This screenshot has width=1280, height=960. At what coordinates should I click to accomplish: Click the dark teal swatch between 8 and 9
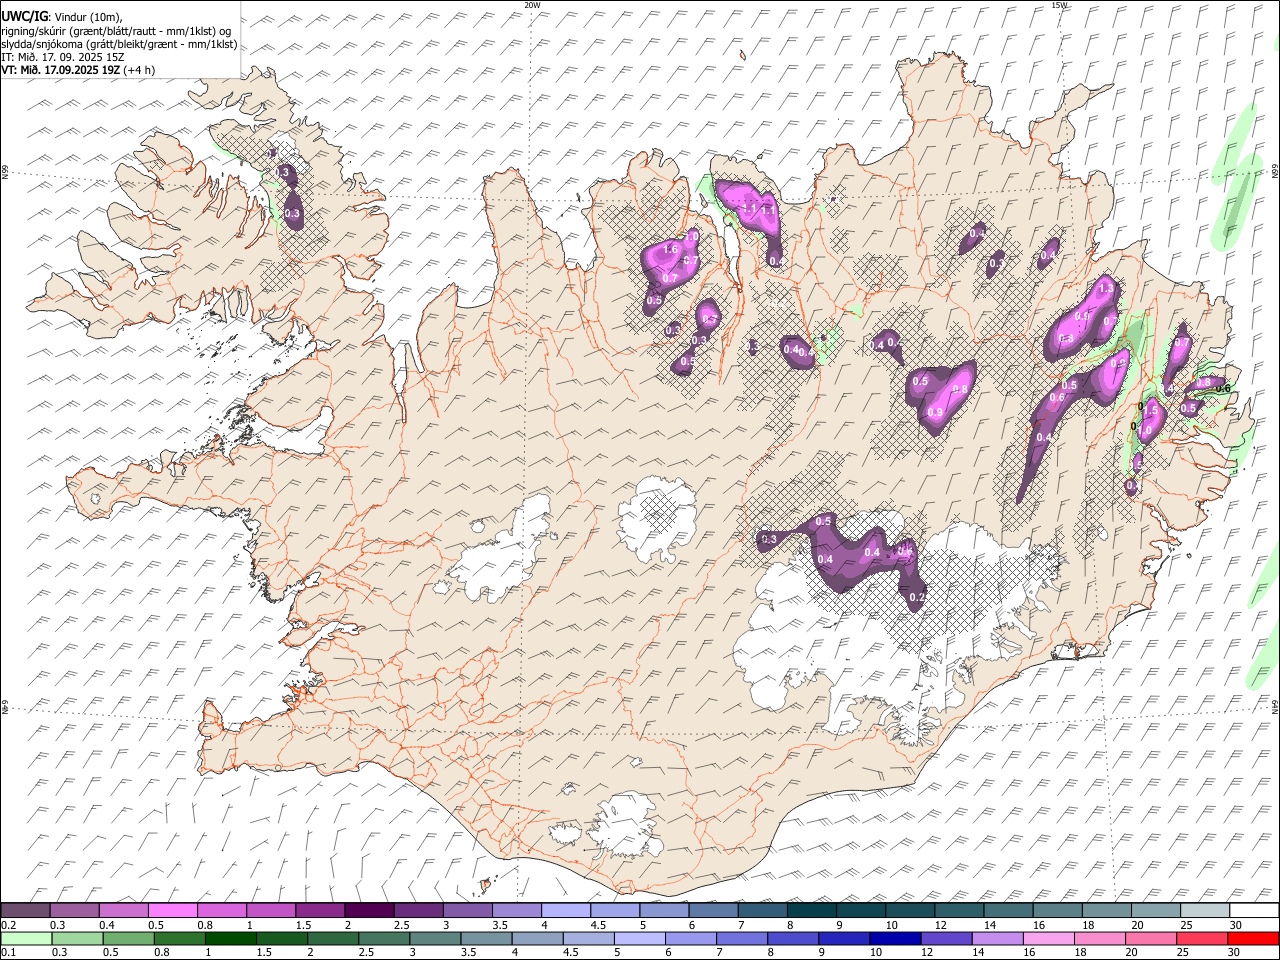pyautogui.click(x=812, y=911)
